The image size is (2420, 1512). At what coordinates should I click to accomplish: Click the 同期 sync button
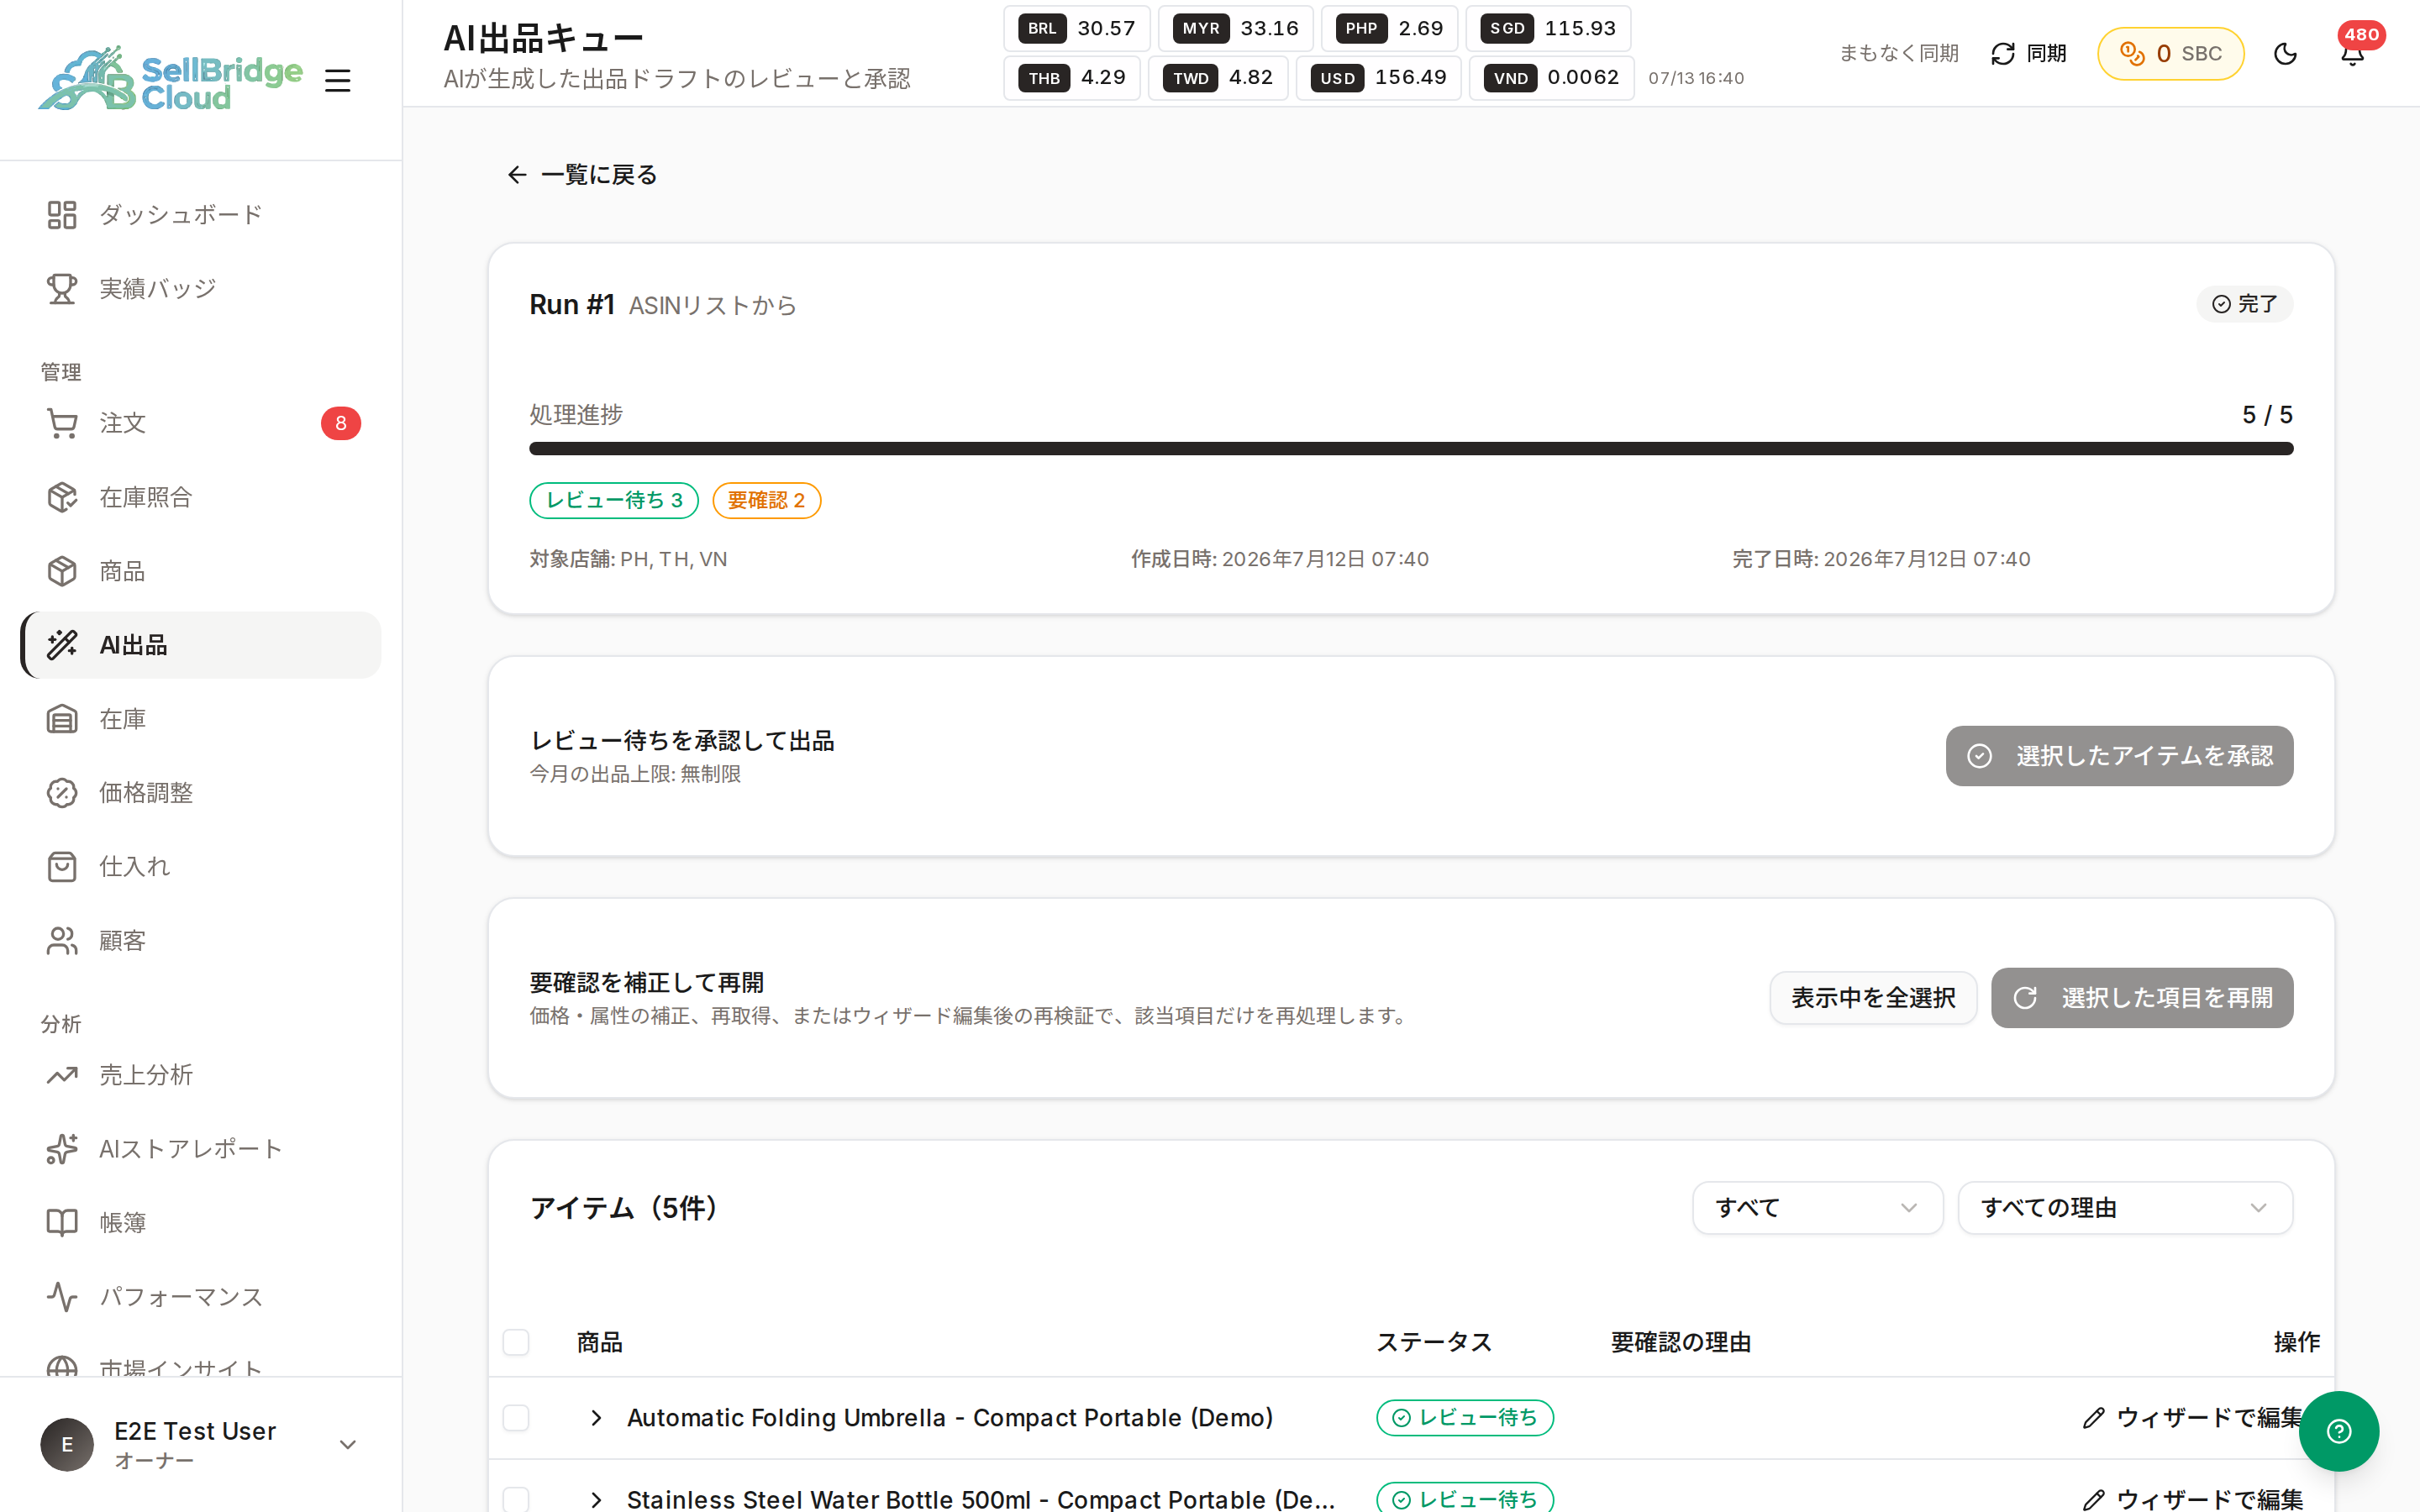[x=2028, y=54]
